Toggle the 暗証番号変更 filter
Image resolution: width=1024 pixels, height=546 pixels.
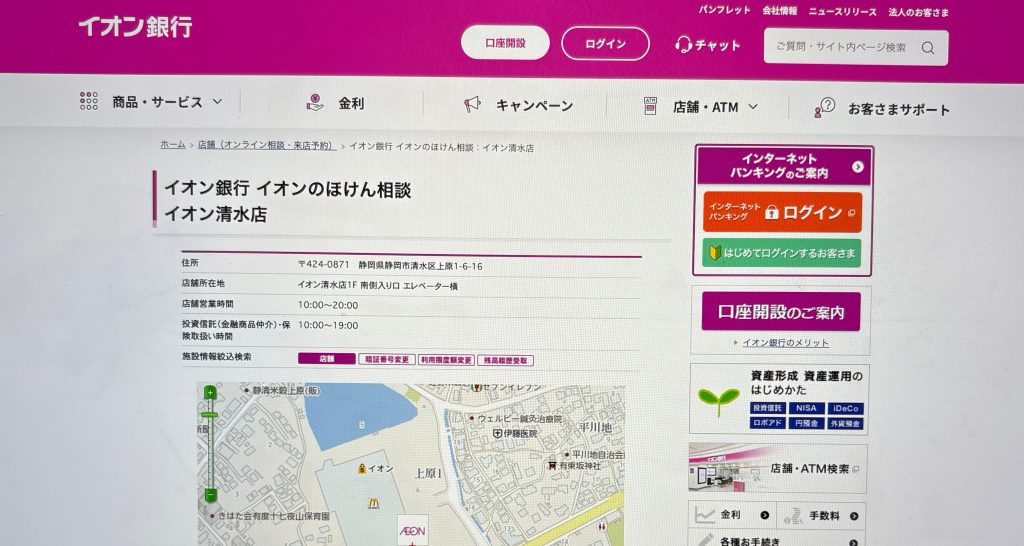386,359
